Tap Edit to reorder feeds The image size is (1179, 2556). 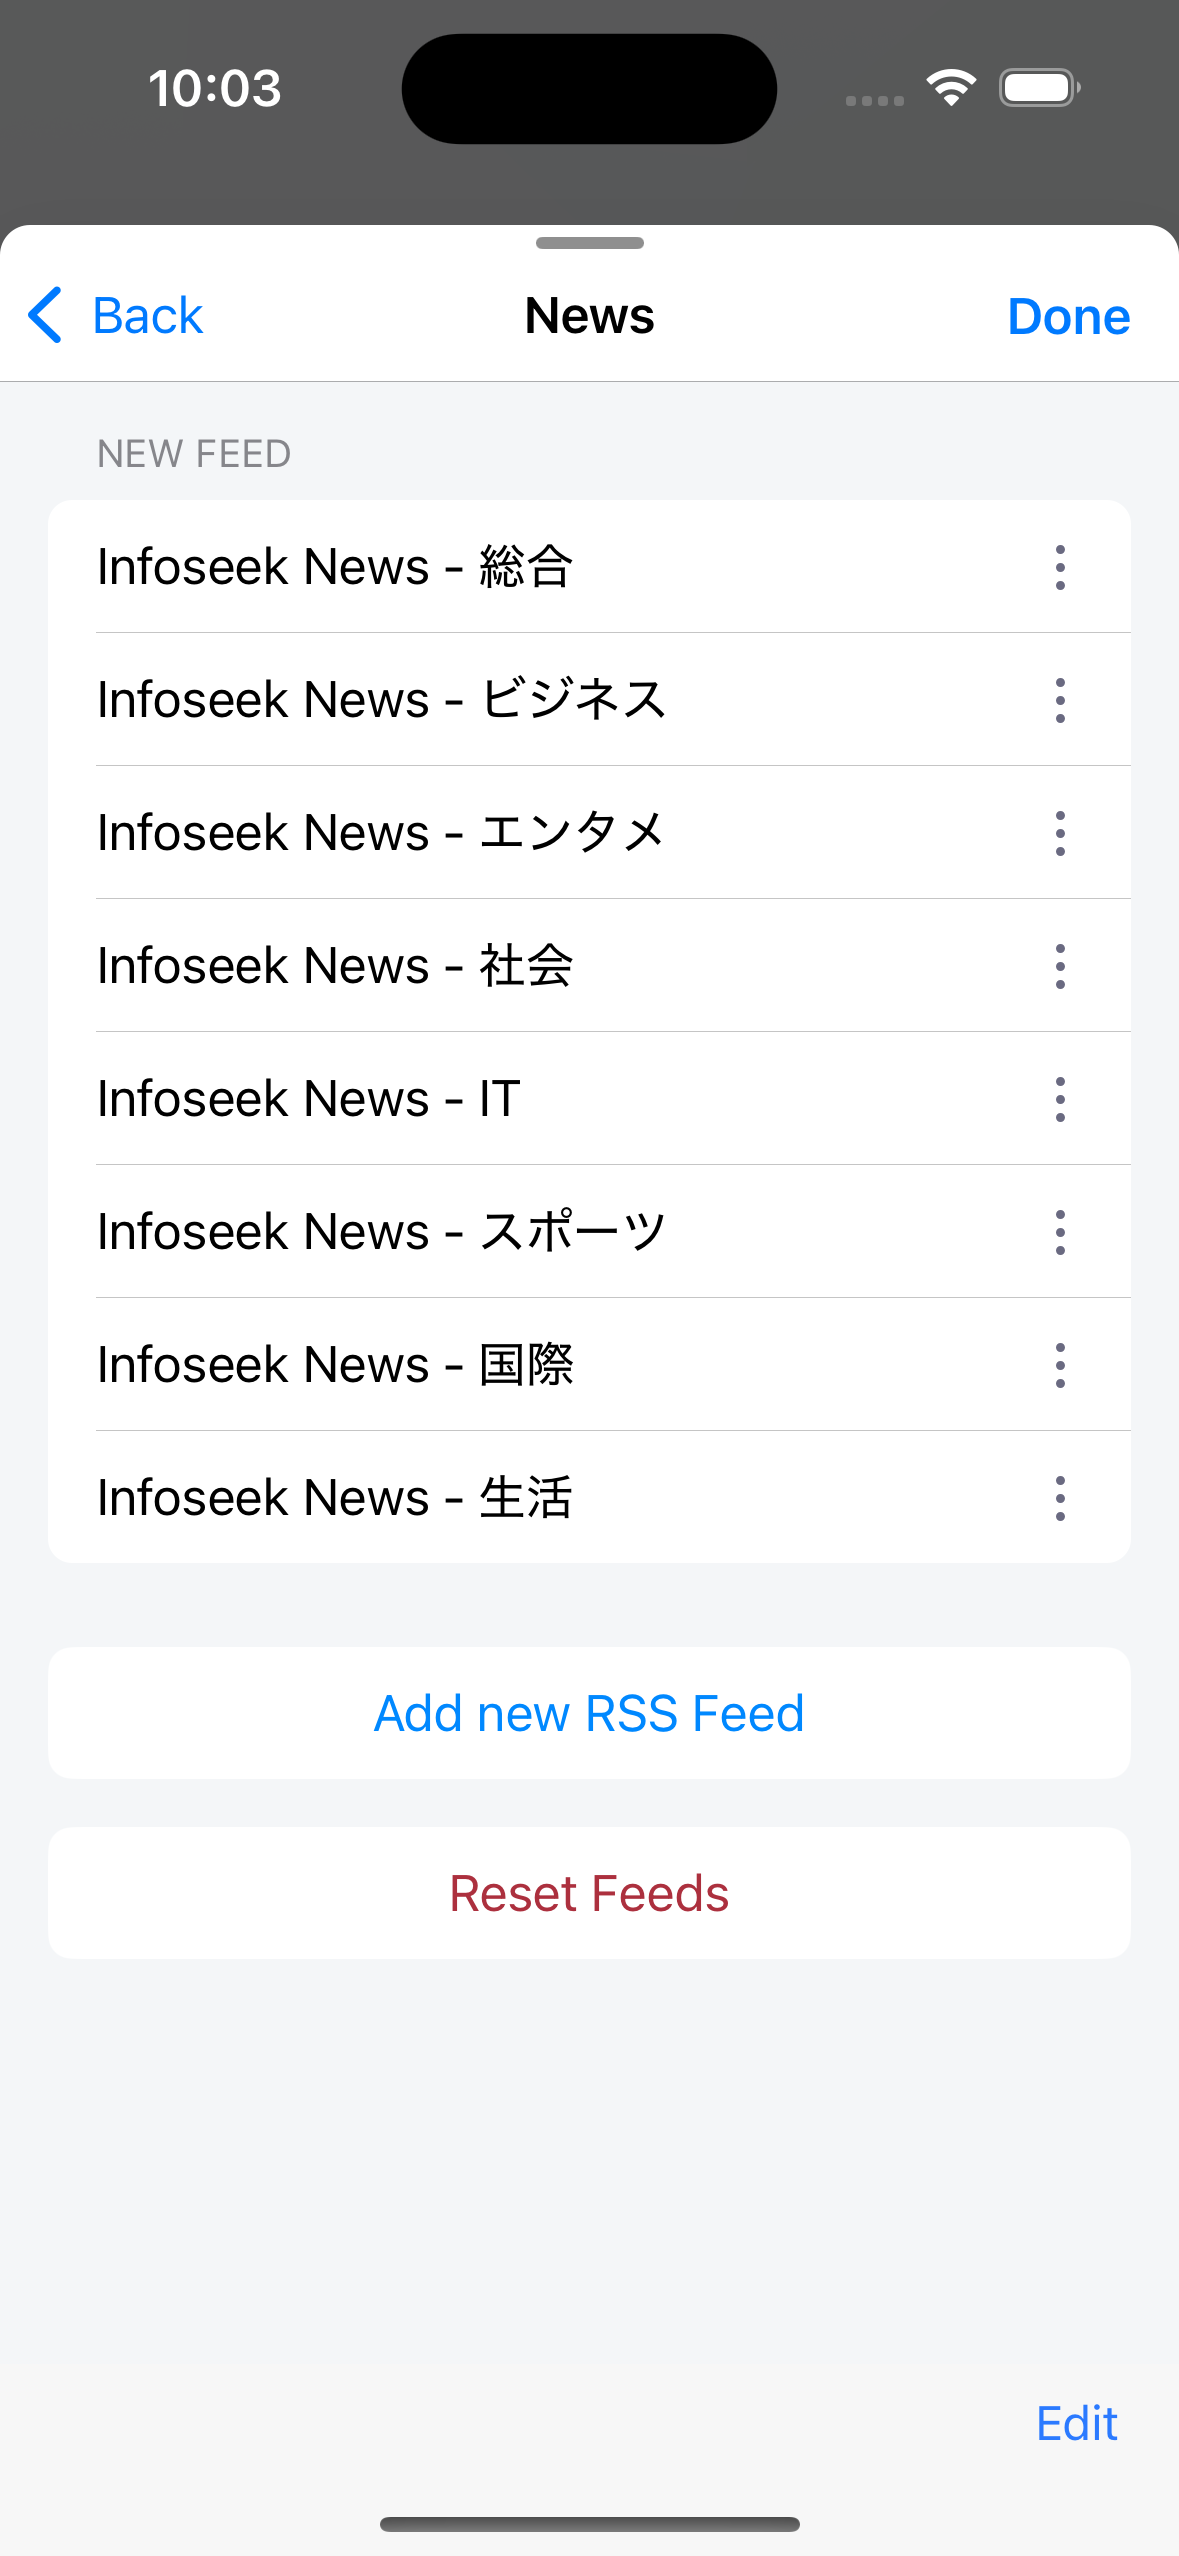pyautogui.click(x=1076, y=2423)
